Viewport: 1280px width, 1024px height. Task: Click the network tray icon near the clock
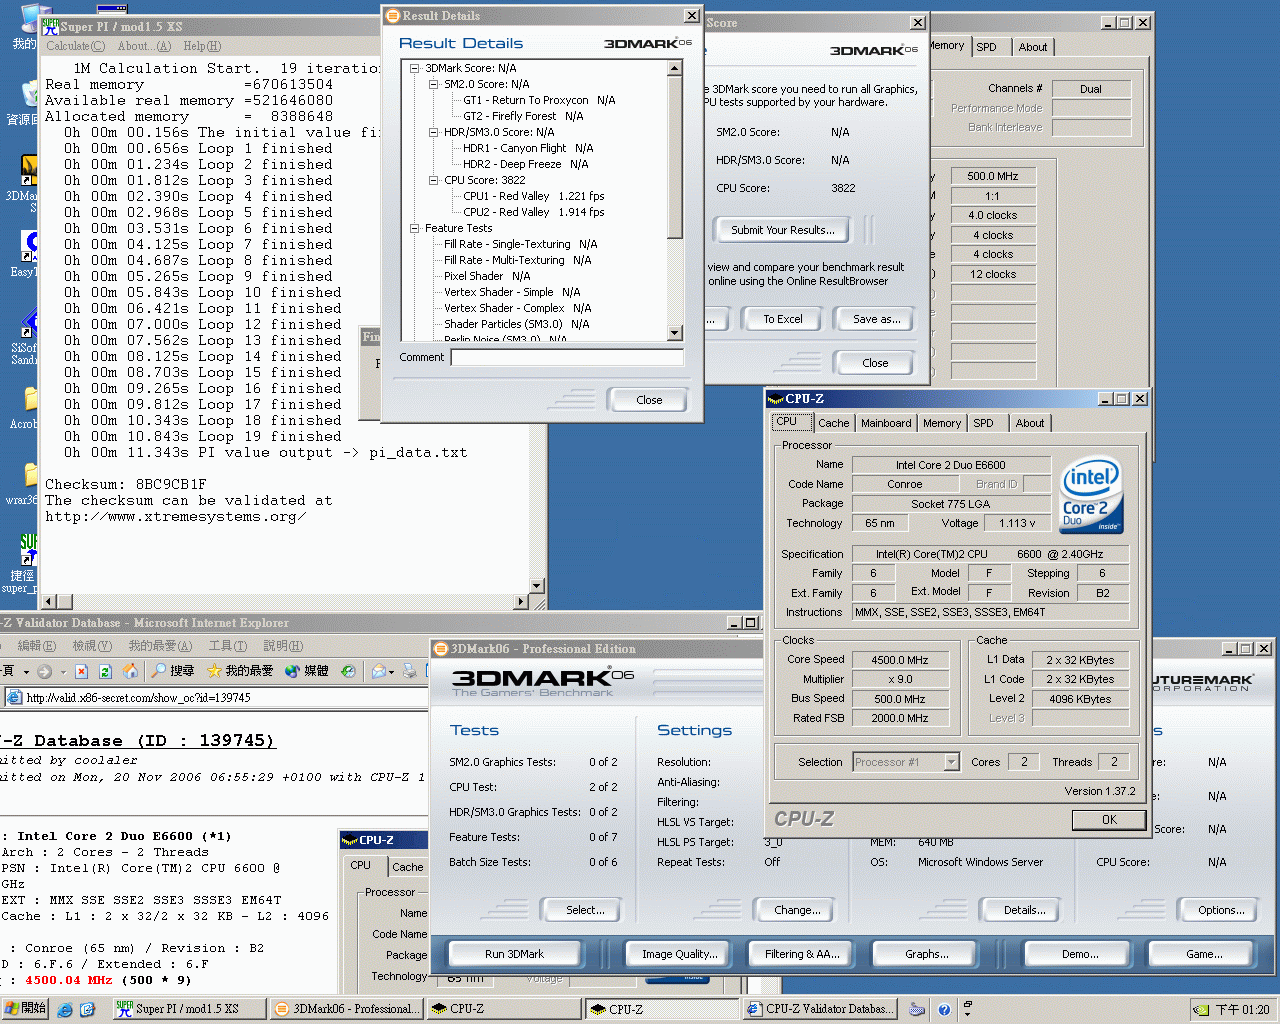pyautogui.click(x=1202, y=1010)
